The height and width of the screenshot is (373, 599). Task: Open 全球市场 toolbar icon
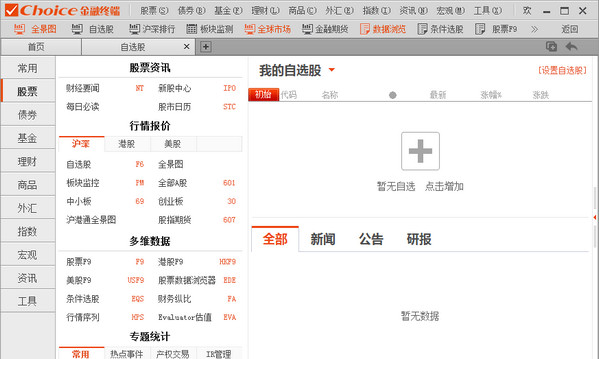point(267,29)
